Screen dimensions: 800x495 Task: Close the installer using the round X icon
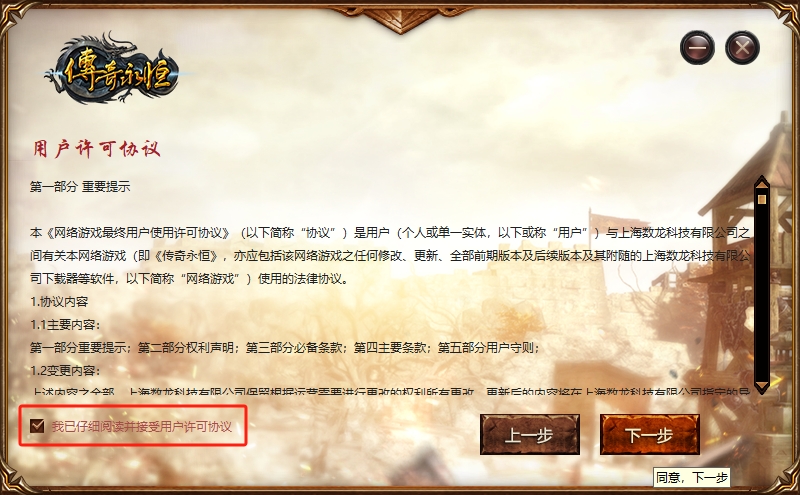[x=742, y=48]
